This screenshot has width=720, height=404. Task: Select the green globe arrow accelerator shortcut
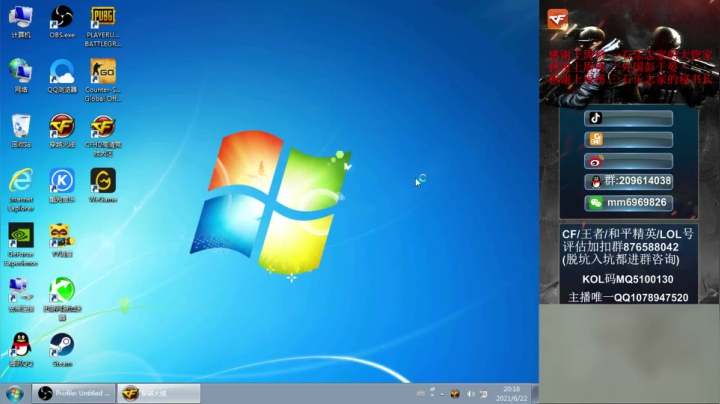pyautogui.click(x=62, y=299)
